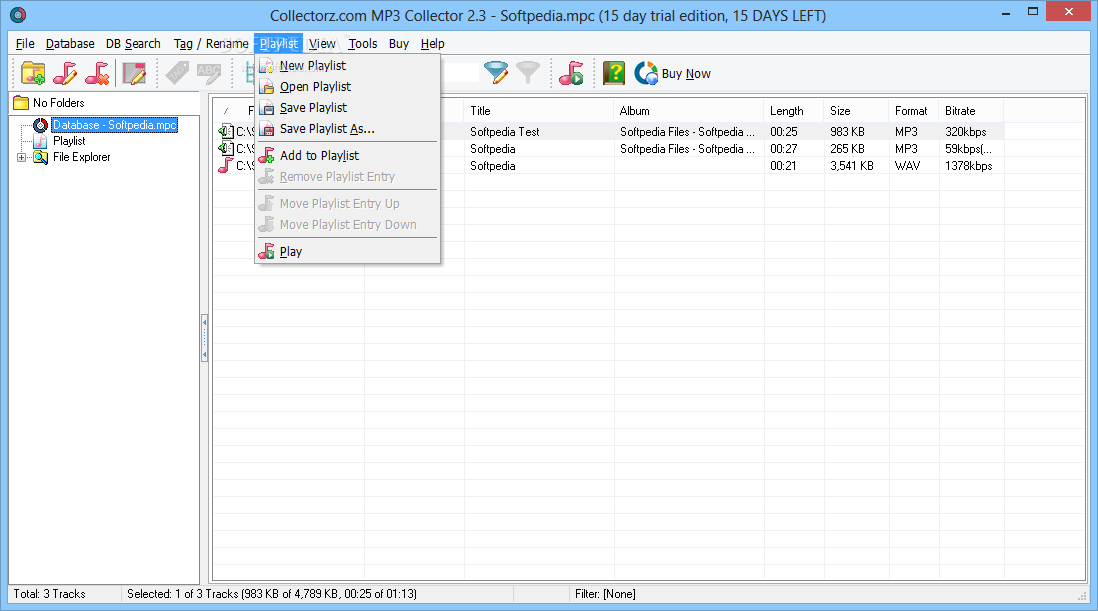The image size is (1098, 611).
Task: Sort by the Bitrate column header
Action: point(971,111)
